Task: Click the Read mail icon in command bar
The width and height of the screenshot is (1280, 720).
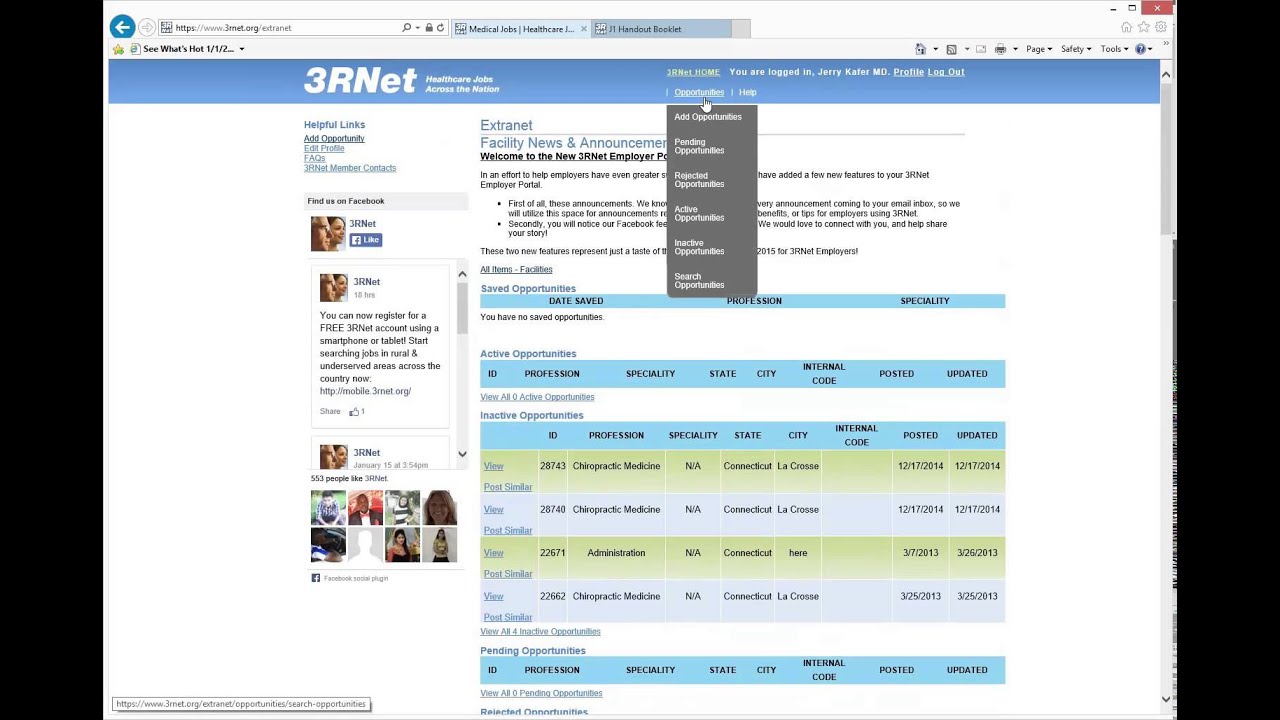Action: [981, 49]
